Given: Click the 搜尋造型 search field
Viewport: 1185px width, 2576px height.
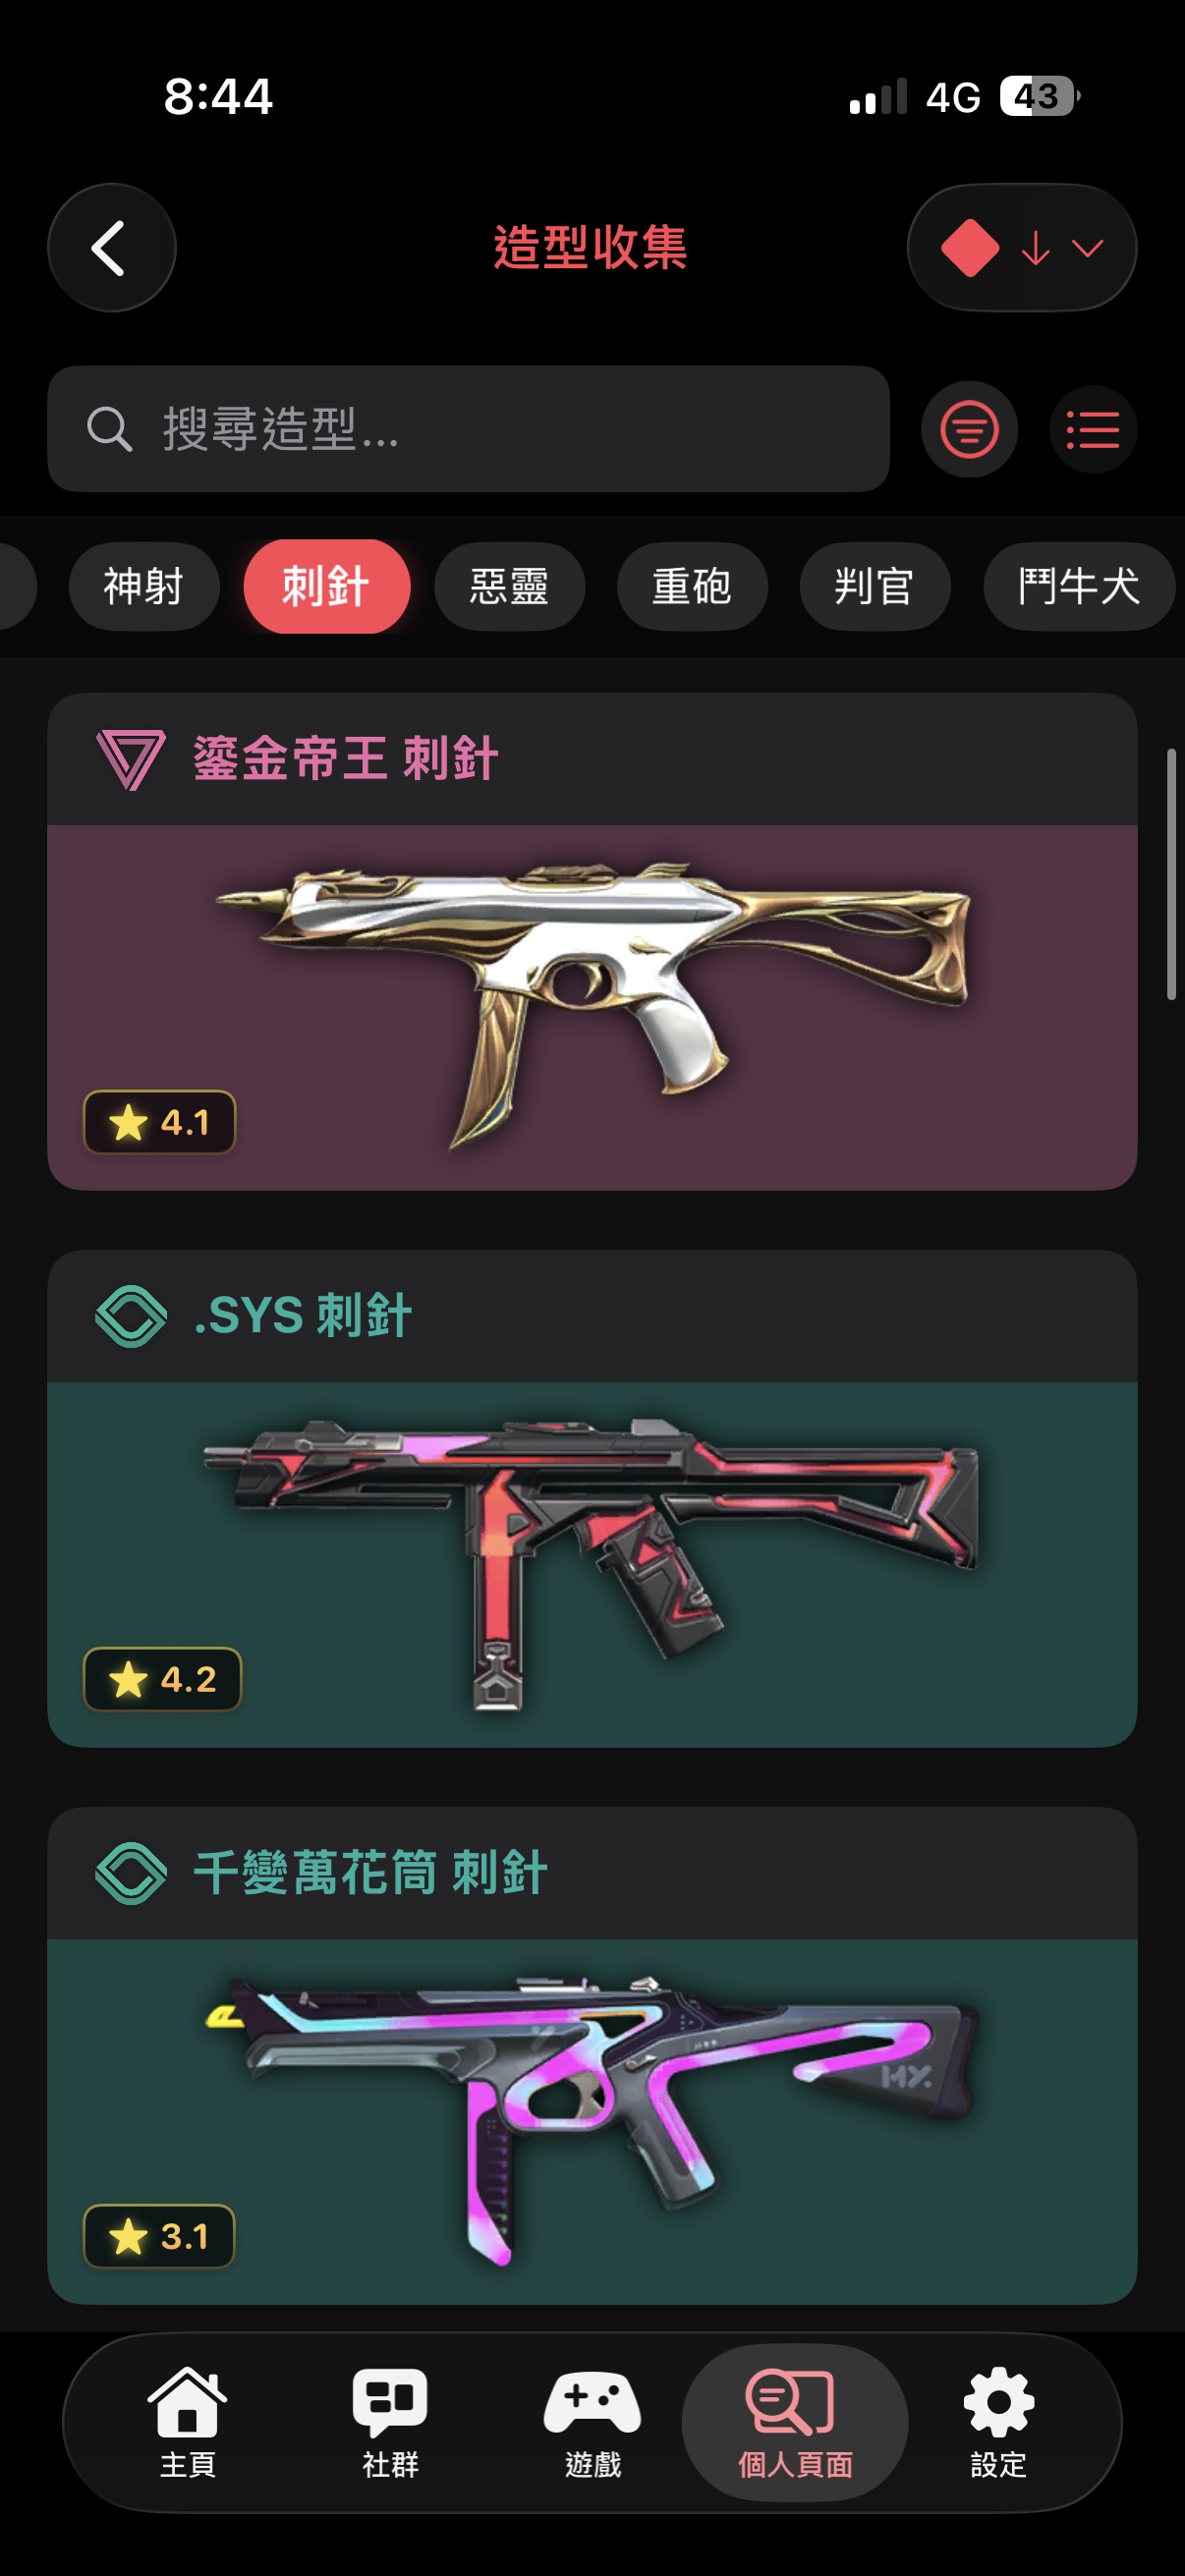Looking at the screenshot, I should (x=468, y=429).
